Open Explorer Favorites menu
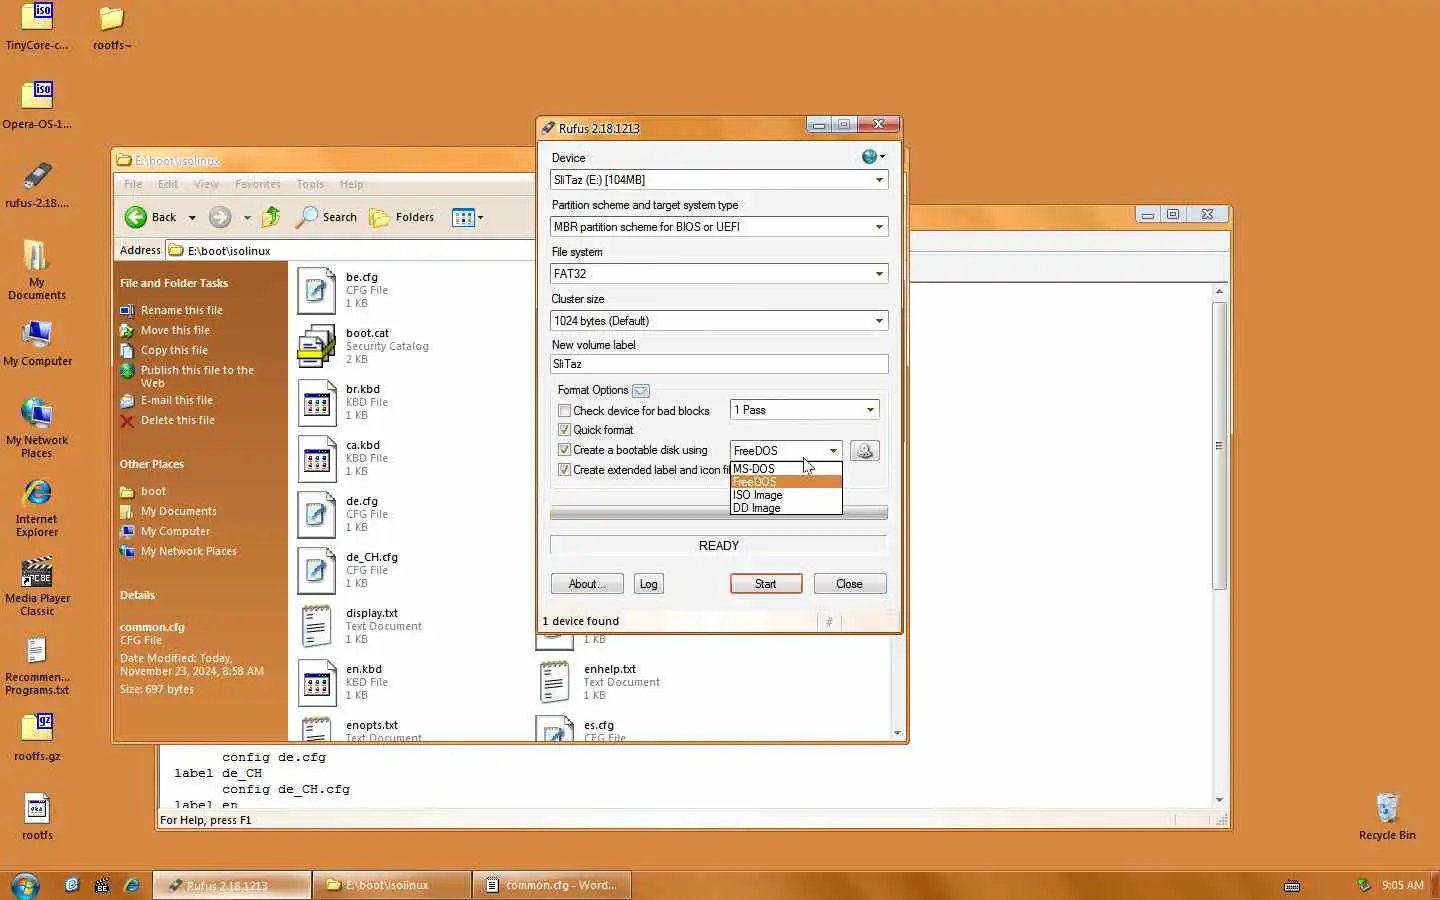 click(x=258, y=184)
